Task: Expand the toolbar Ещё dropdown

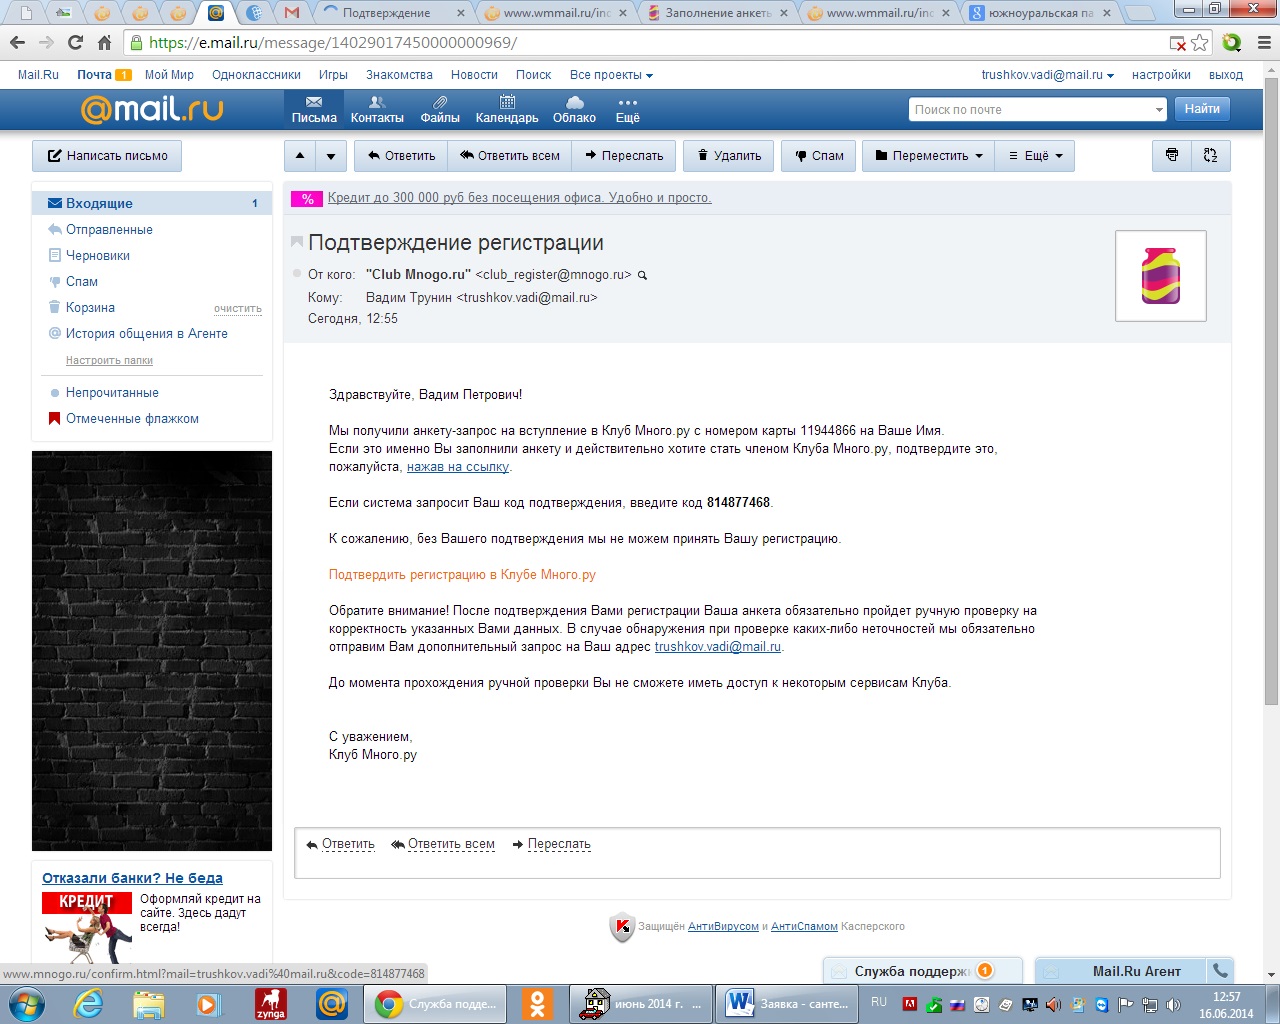Action: 1035,156
